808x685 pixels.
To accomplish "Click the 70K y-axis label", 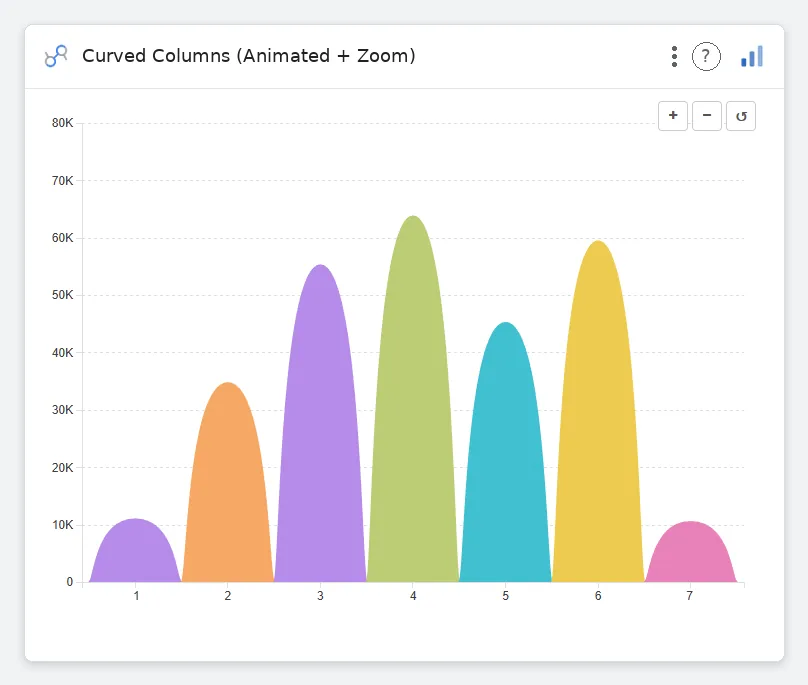I will pyautogui.click(x=62, y=181).
